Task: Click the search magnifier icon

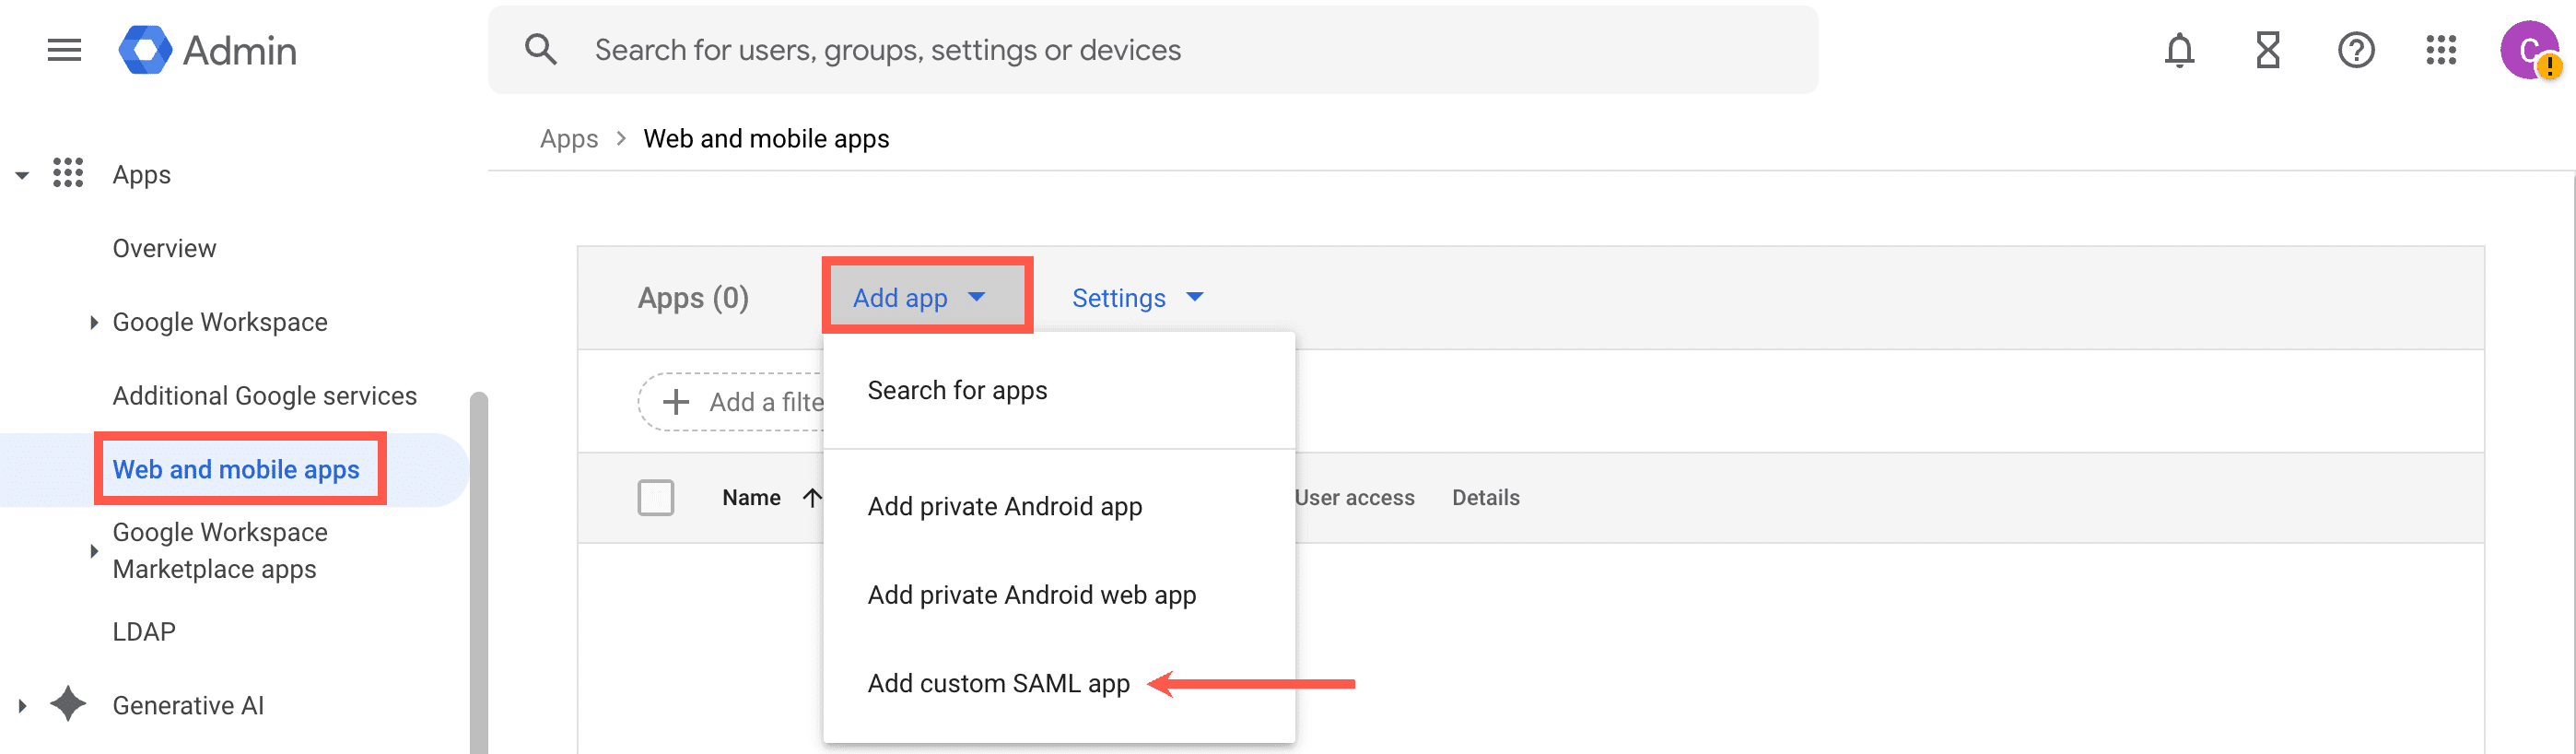Action: 541,50
